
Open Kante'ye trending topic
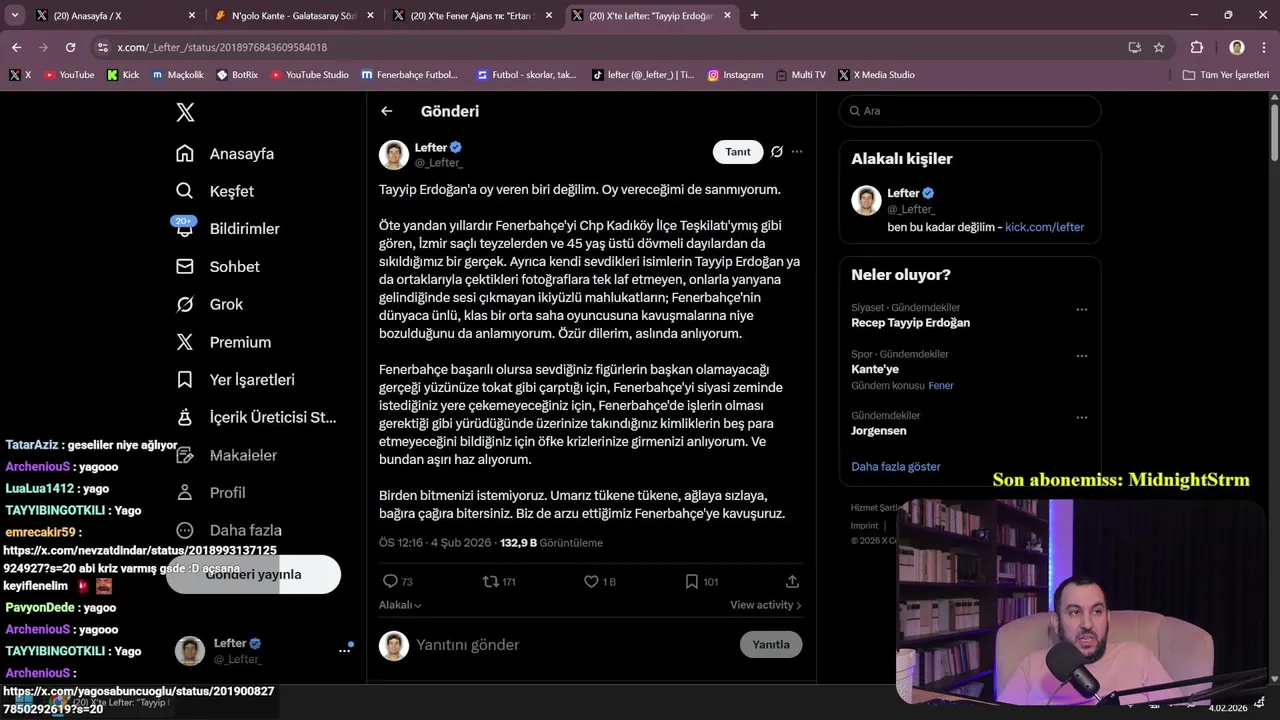click(875, 369)
